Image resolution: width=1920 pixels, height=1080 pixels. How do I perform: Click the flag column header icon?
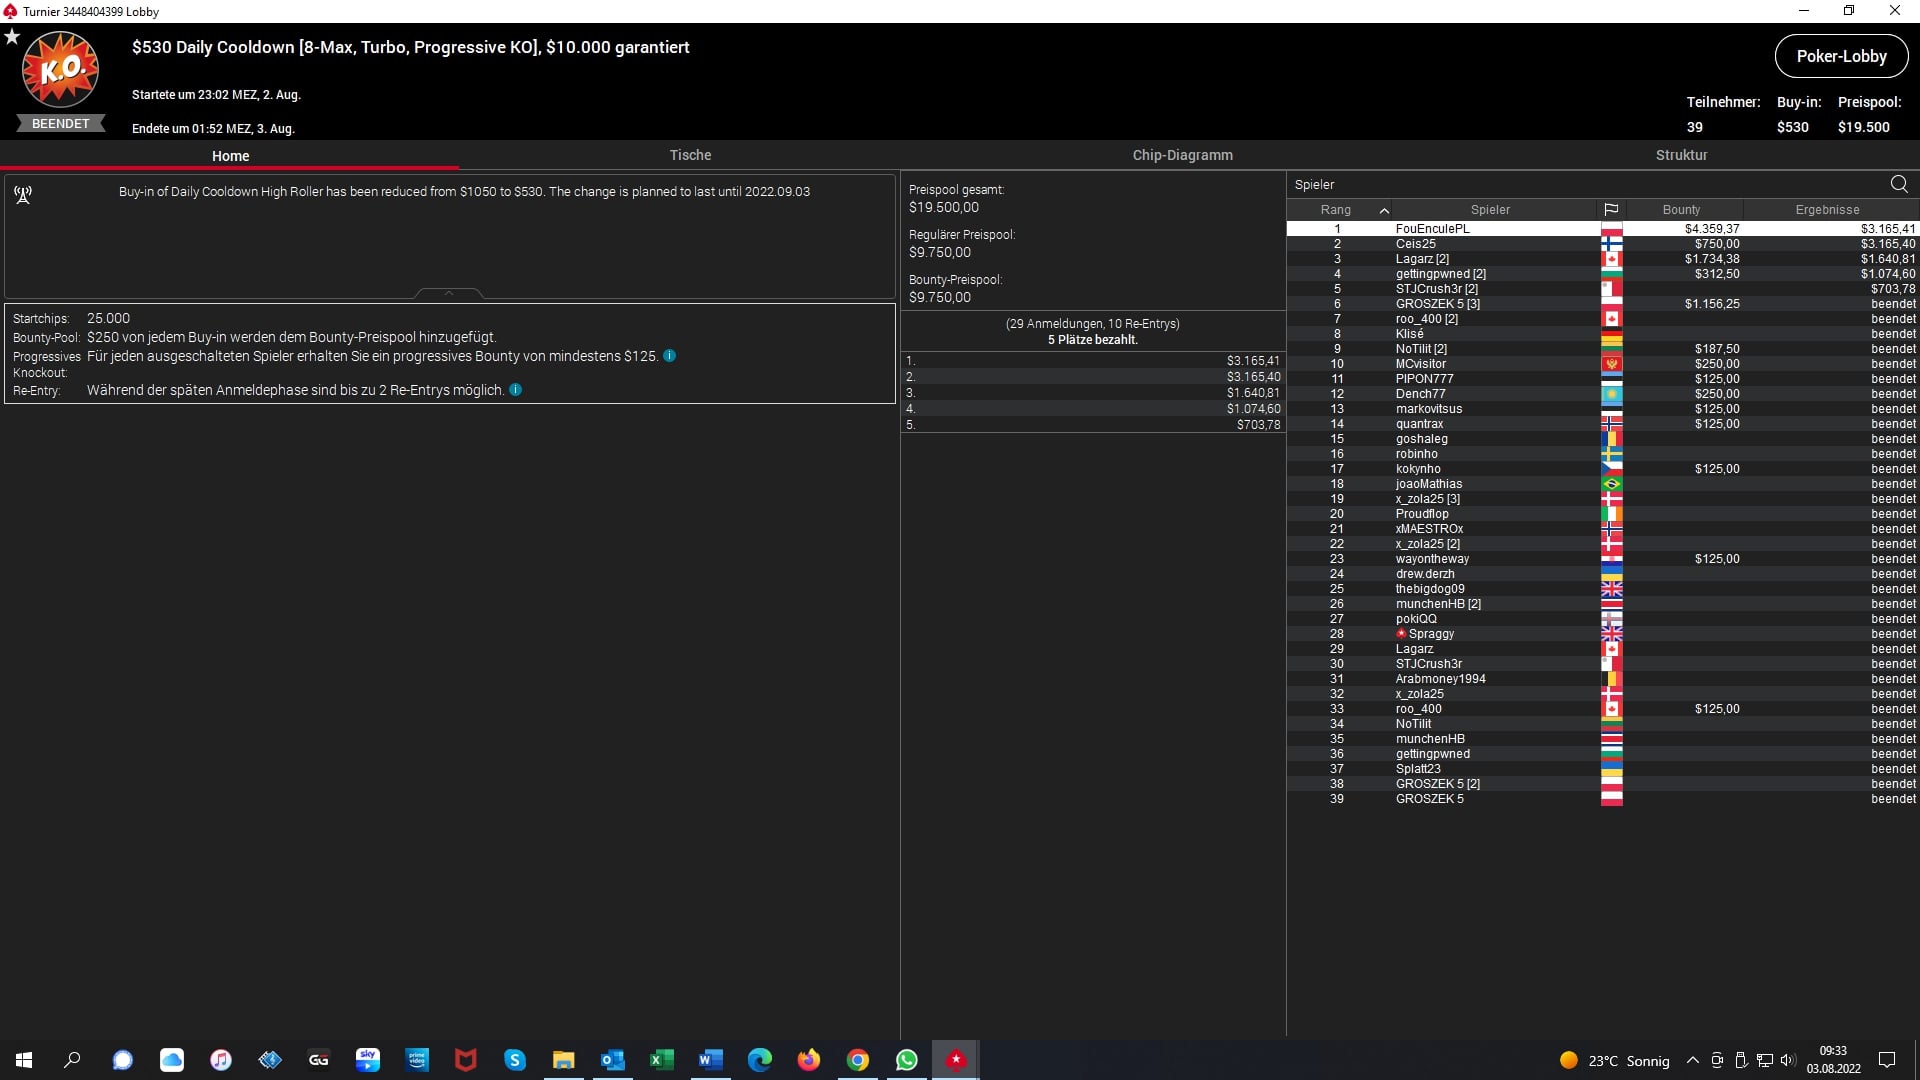click(1611, 210)
